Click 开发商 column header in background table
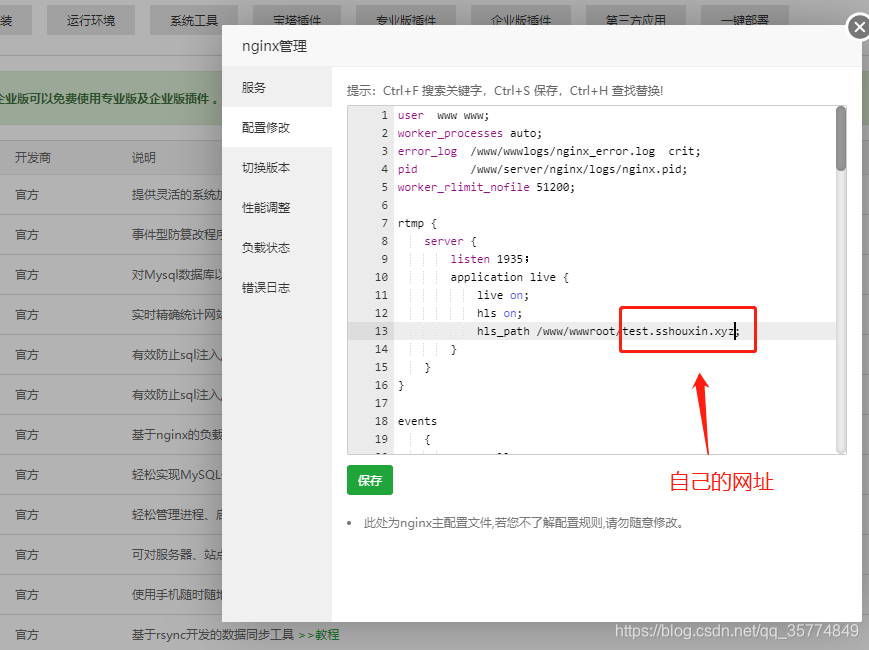The width and height of the screenshot is (869, 650). (x=33, y=157)
